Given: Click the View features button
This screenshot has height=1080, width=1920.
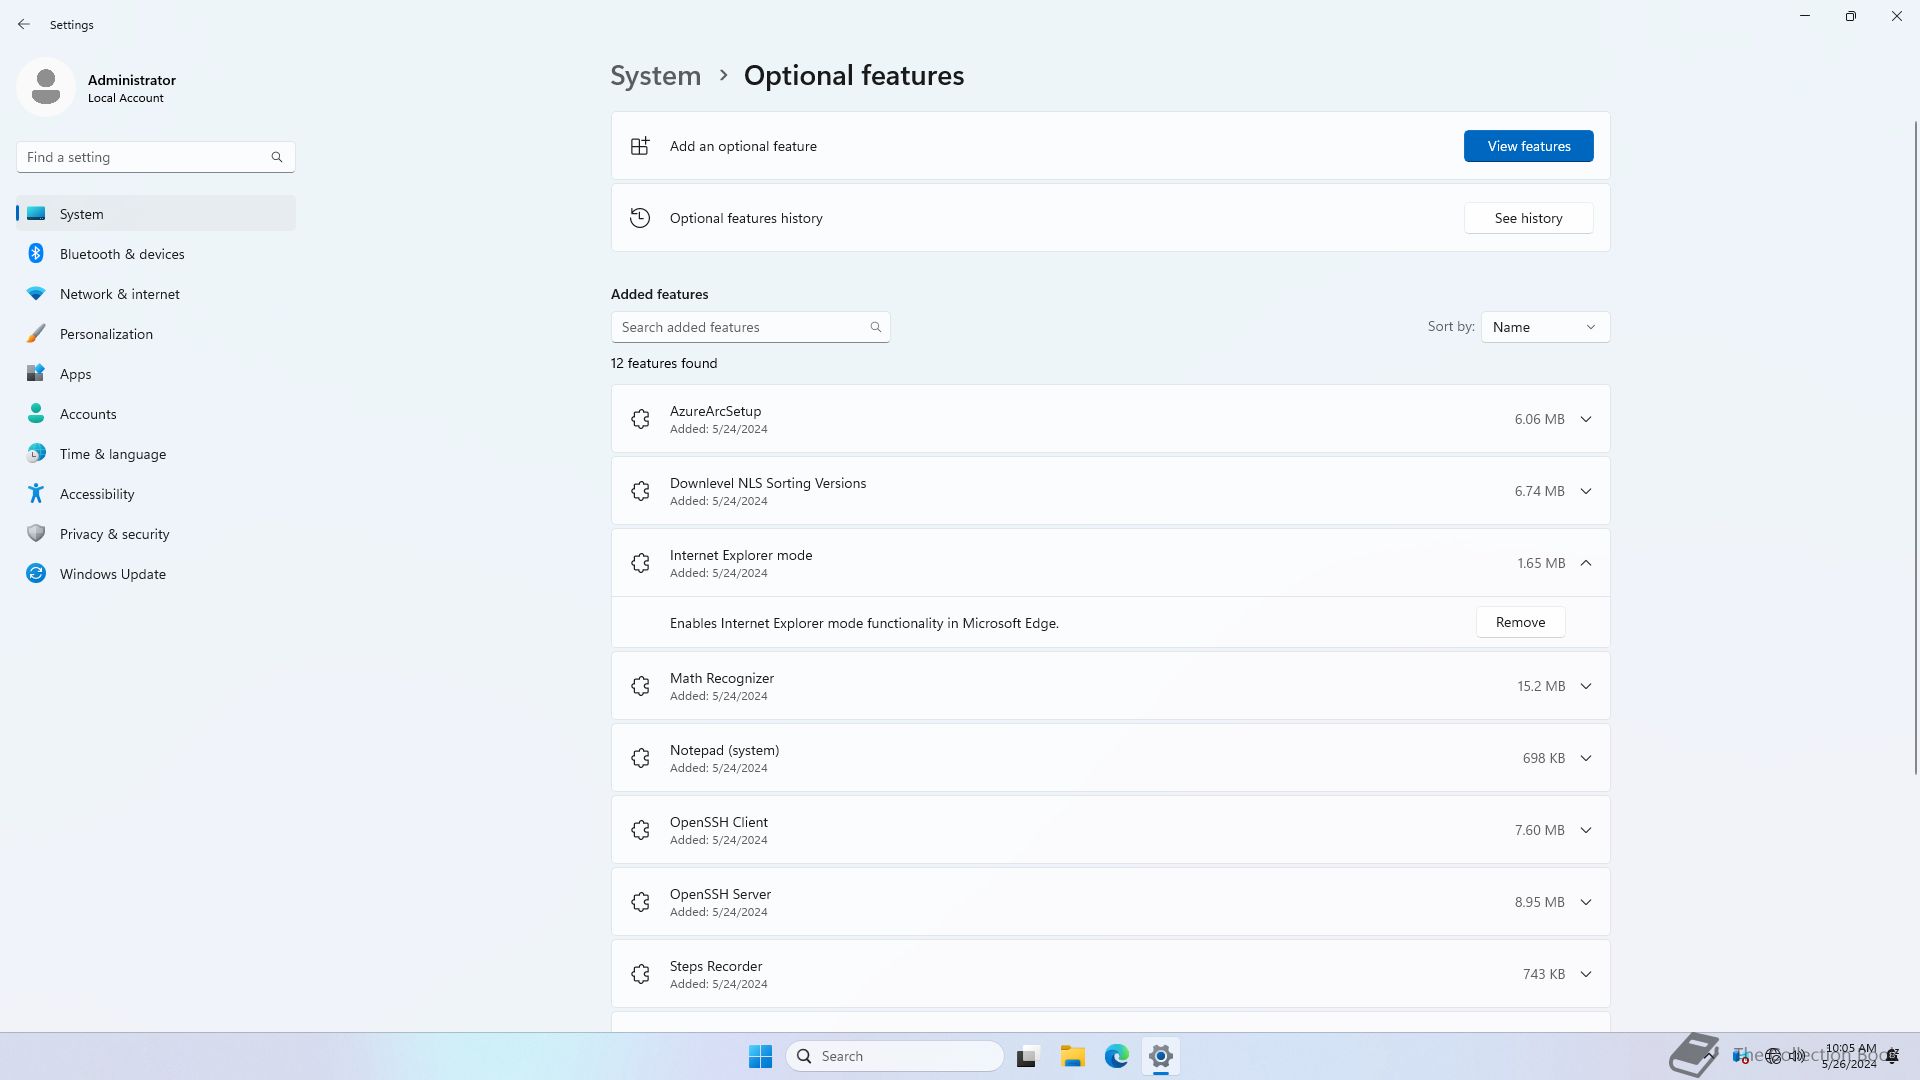Looking at the screenshot, I should pos(1528,146).
